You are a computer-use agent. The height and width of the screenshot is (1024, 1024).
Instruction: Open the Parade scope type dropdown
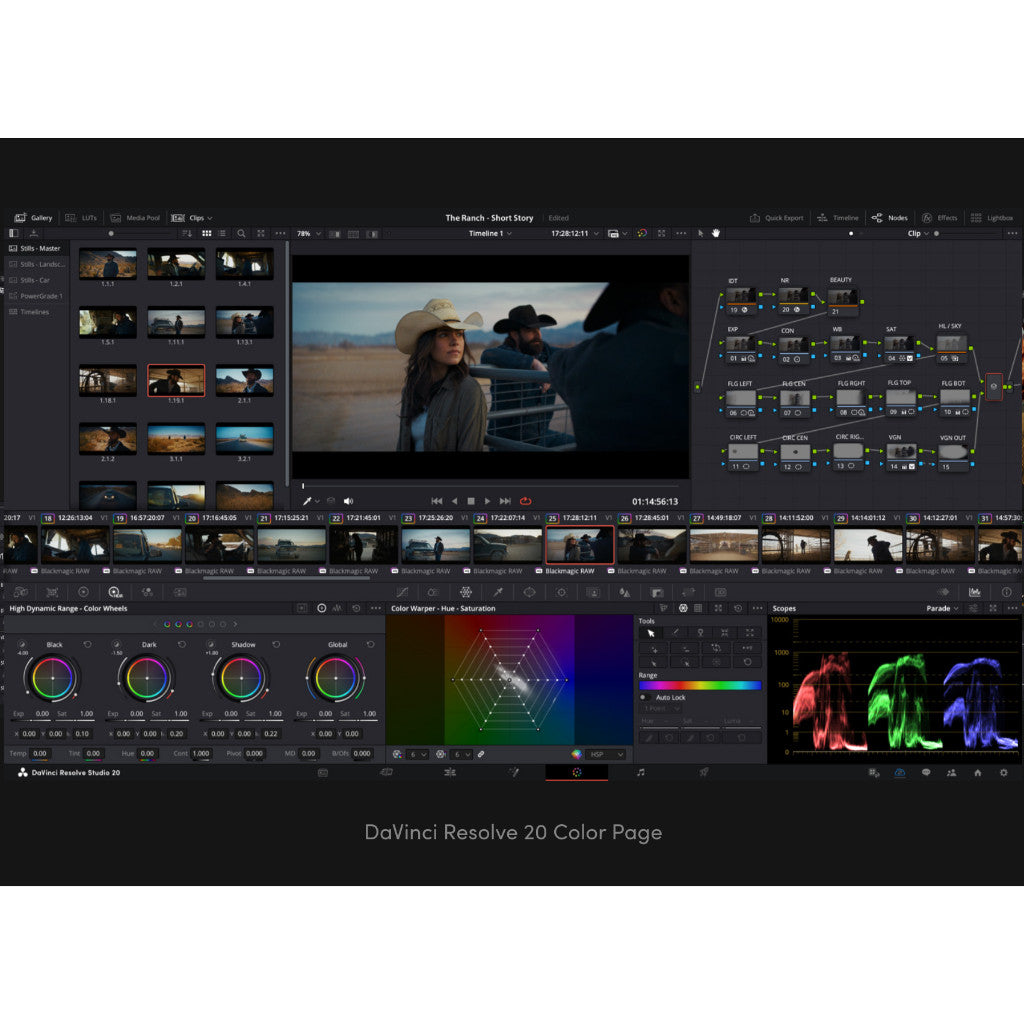(x=942, y=608)
